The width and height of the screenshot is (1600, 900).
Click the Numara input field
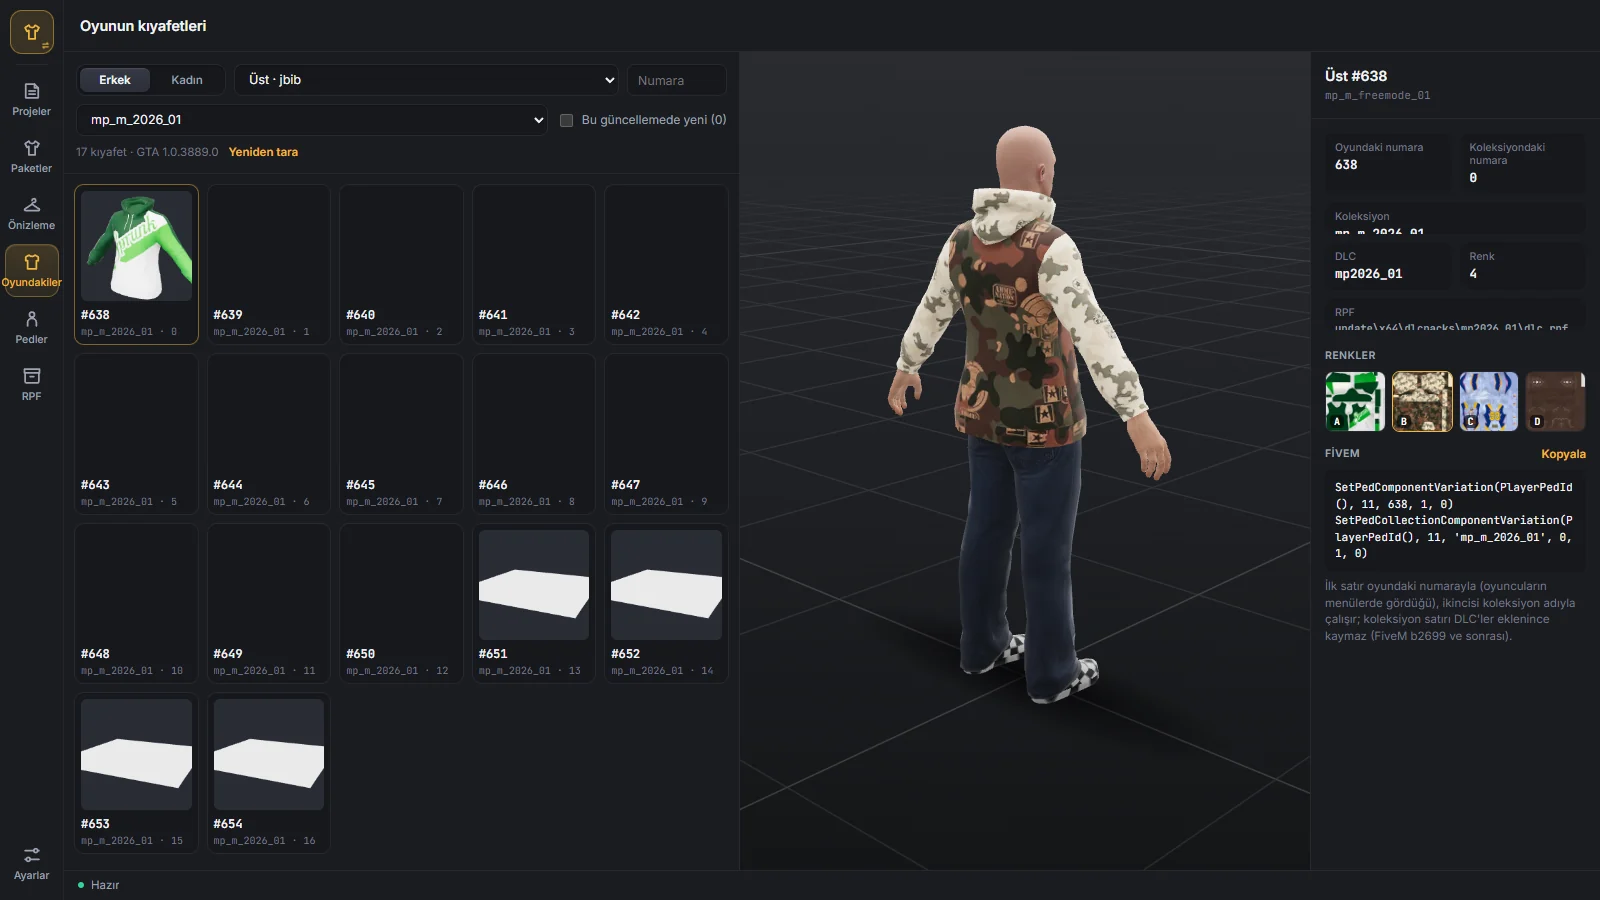[676, 80]
